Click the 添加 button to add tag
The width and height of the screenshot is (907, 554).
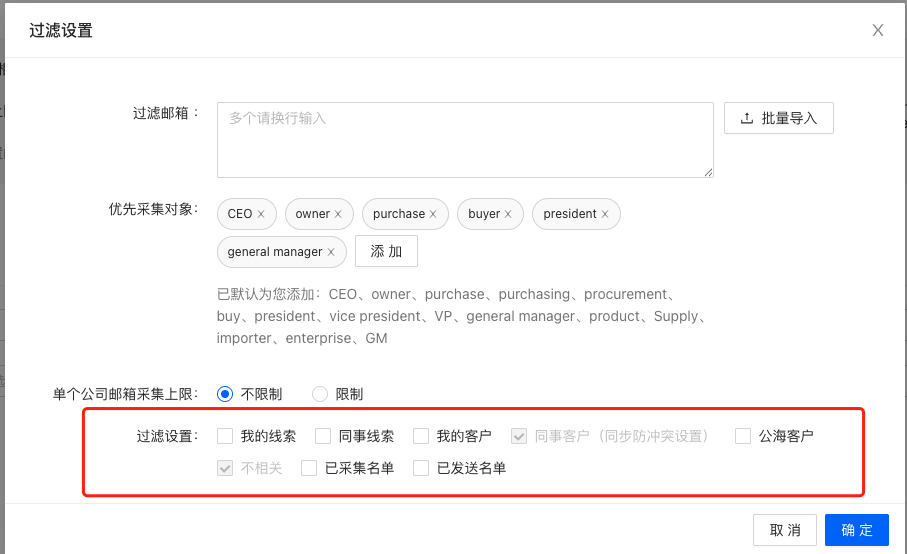(x=386, y=251)
